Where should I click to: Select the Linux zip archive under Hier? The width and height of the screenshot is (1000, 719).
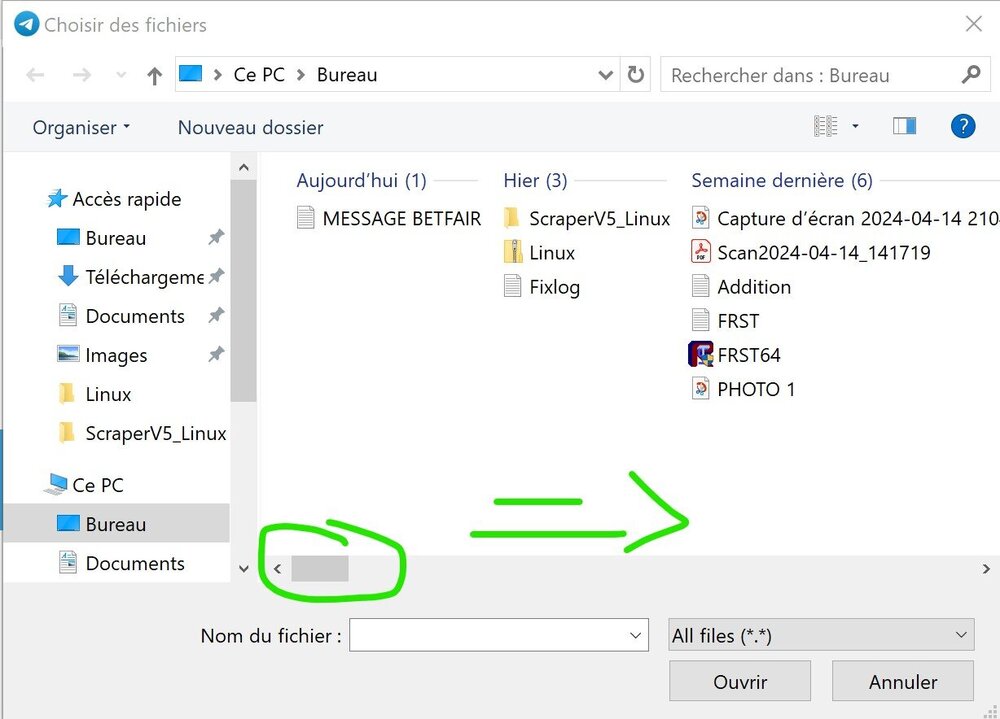[x=551, y=253]
